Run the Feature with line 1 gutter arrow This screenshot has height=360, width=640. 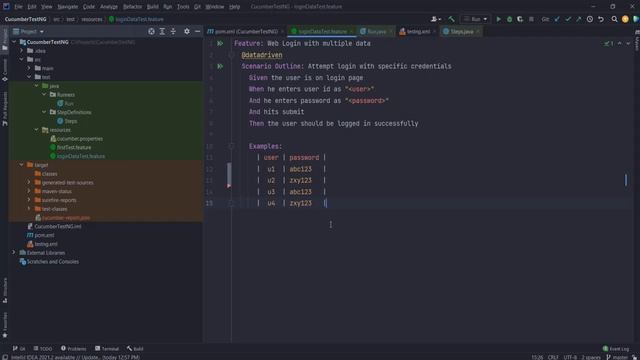coord(220,43)
